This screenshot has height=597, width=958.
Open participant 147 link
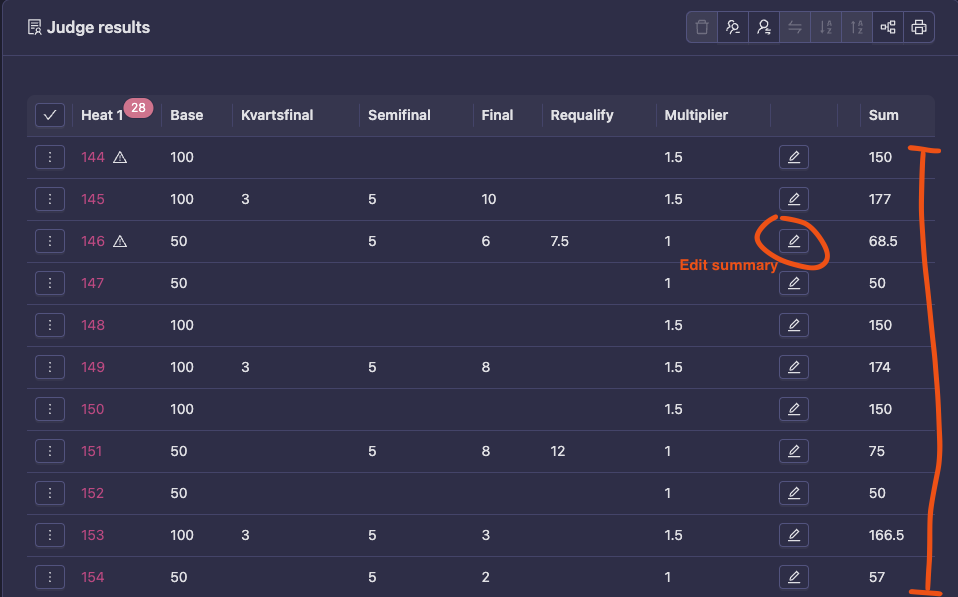93,283
